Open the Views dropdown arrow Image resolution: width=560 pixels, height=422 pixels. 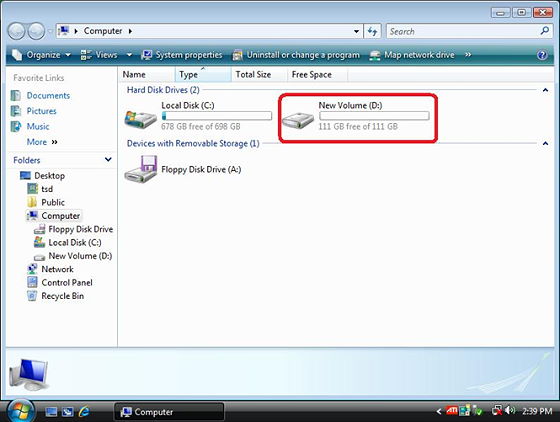coord(129,55)
